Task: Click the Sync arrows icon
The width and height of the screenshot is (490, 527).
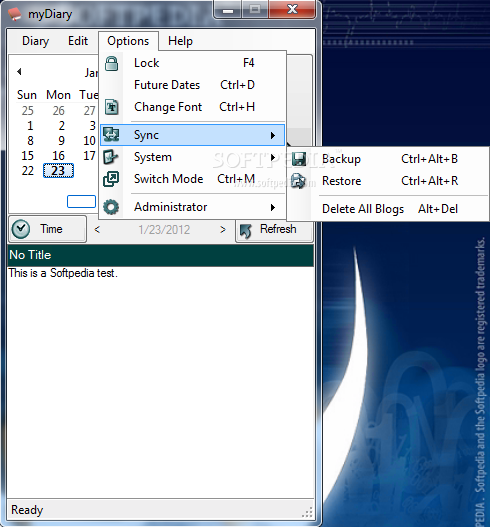Action: (111, 134)
